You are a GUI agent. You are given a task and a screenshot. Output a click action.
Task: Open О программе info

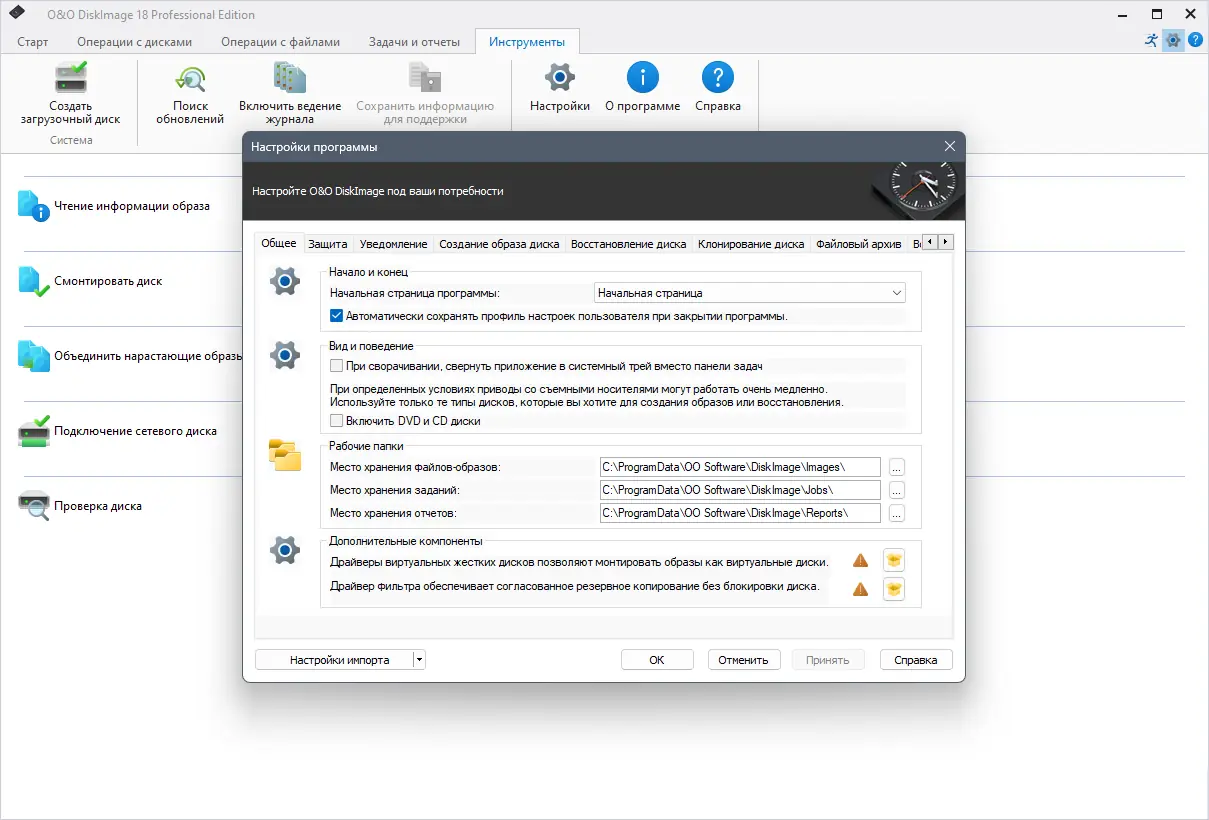click(642, 88)
